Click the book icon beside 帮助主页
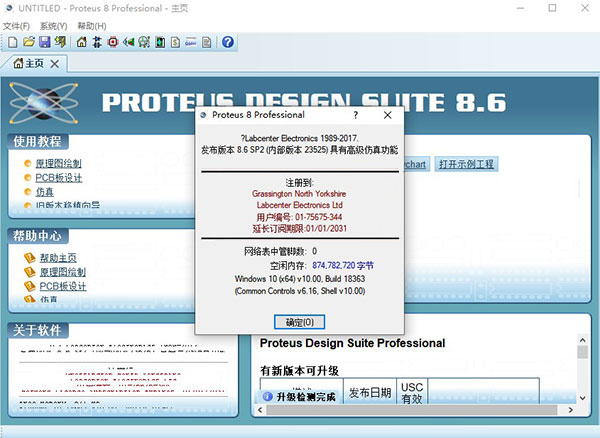 [x=29, y=258]
